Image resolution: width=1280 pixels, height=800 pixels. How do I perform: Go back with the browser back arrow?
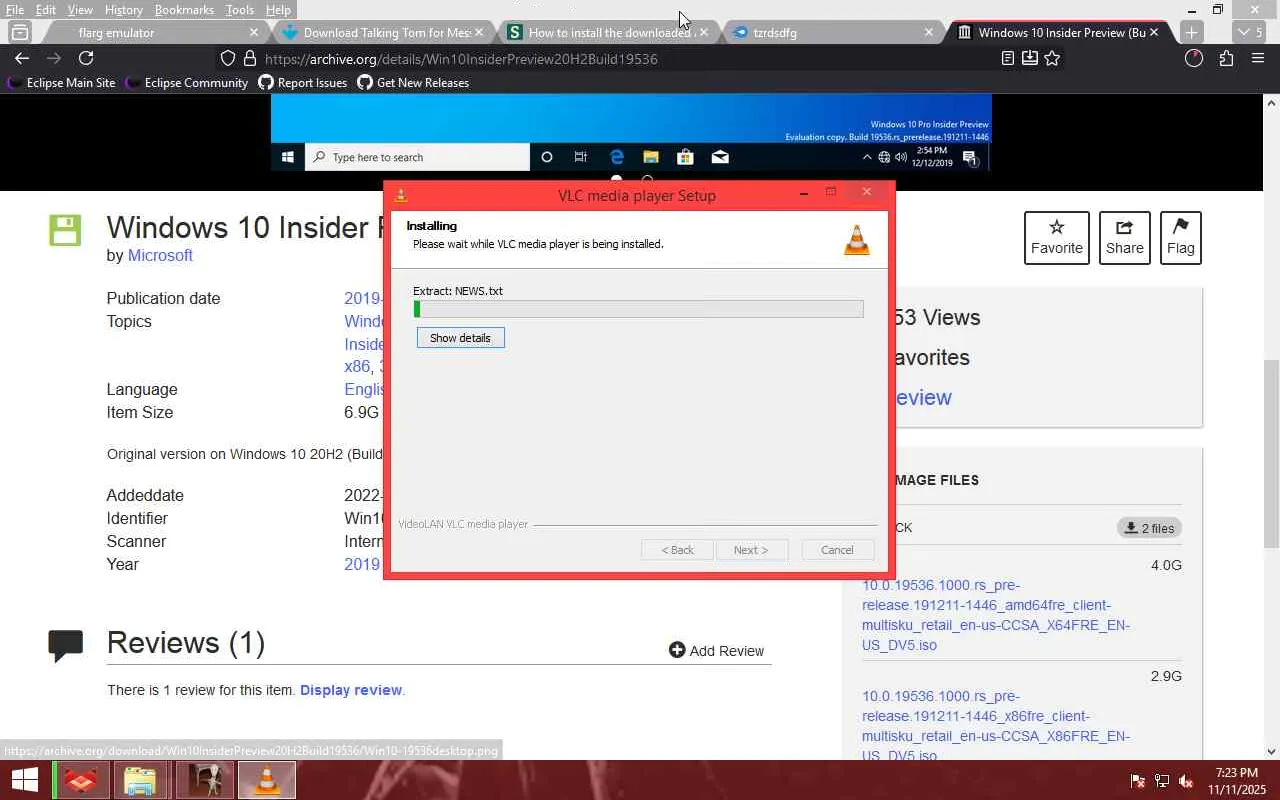[x=22, y=58]
